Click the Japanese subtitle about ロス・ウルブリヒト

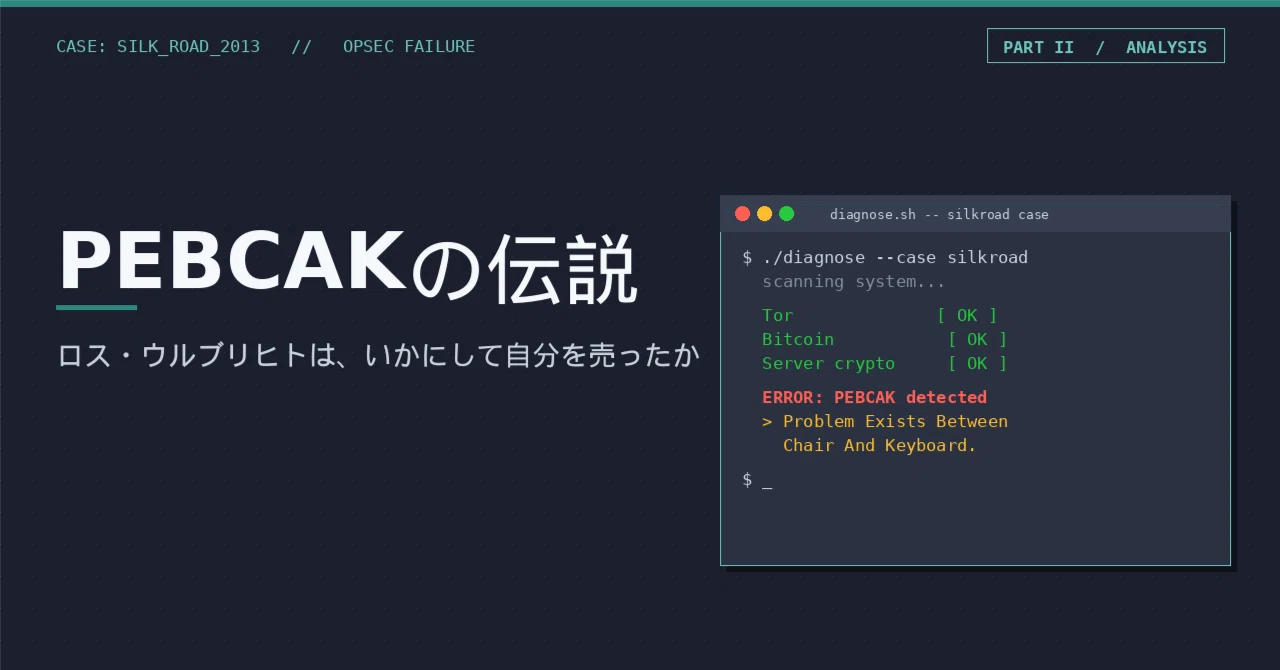click(x=378, y=355)
